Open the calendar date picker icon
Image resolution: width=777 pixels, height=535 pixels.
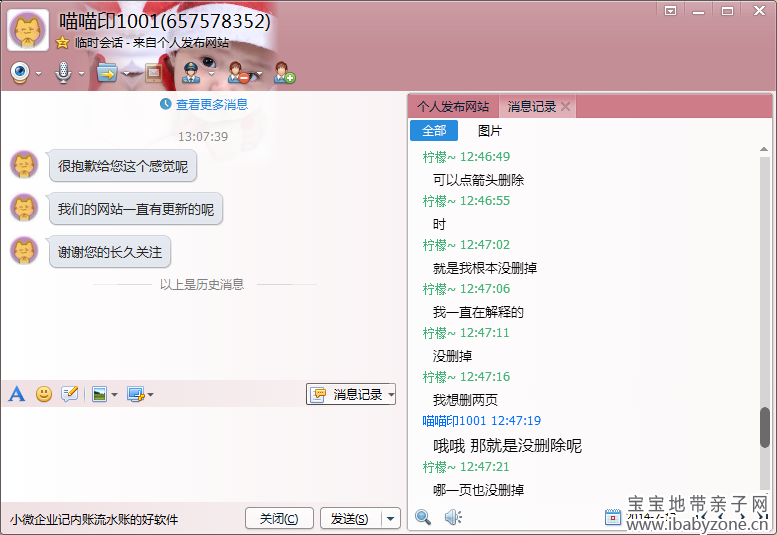612,517
